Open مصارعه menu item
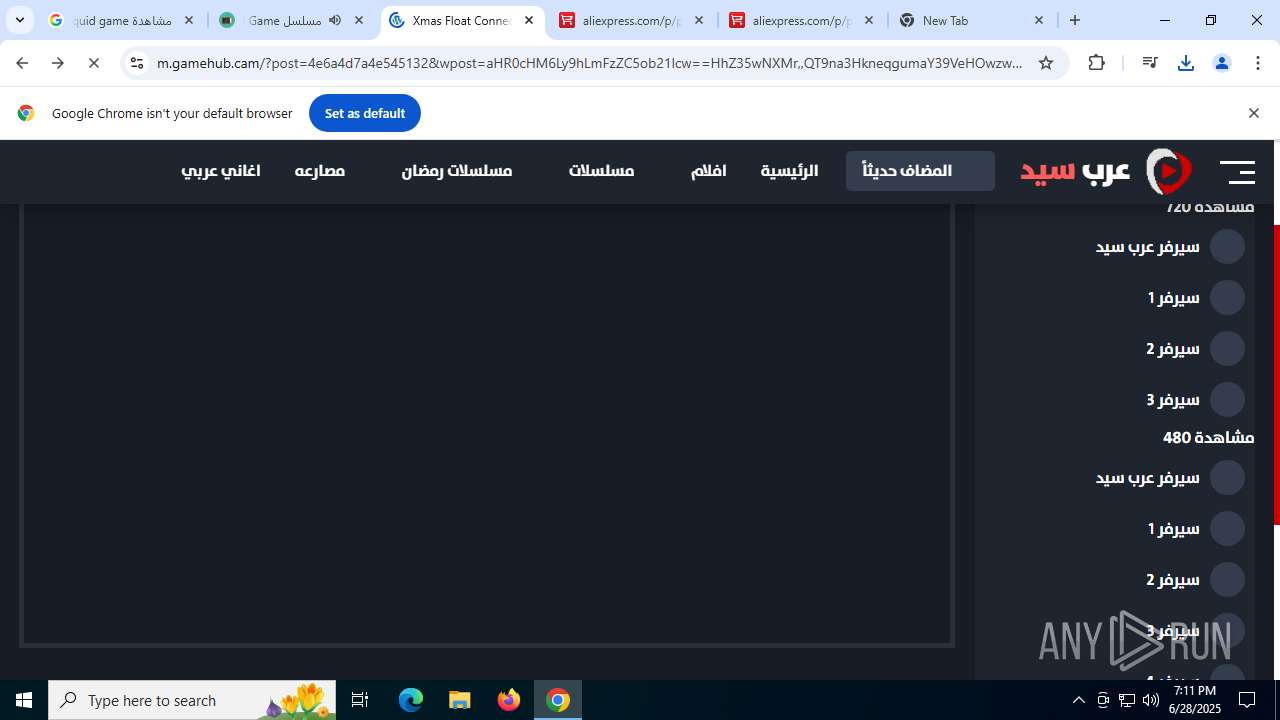Viewport: 1280px width, 720px height. coord(320,171)
